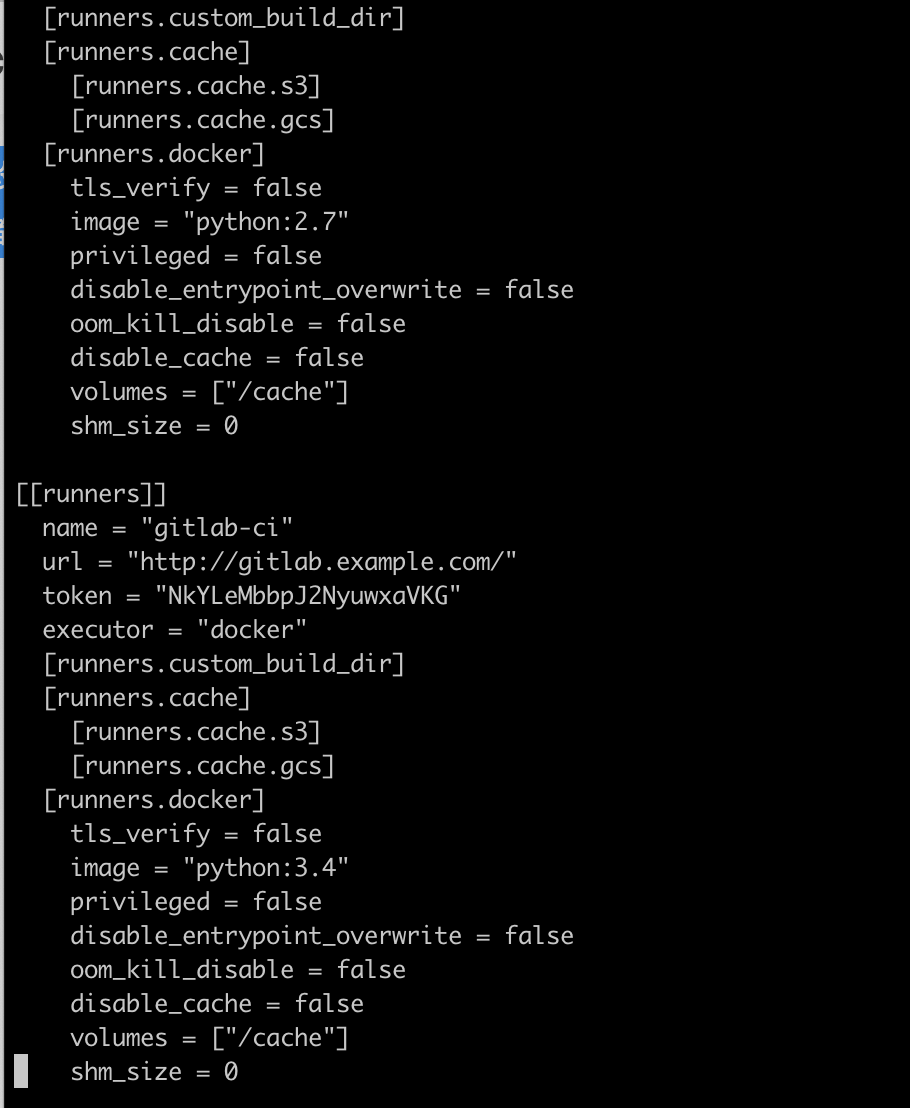
Task: Click the blue strip at the window's left edge
Action: [1, 201]
